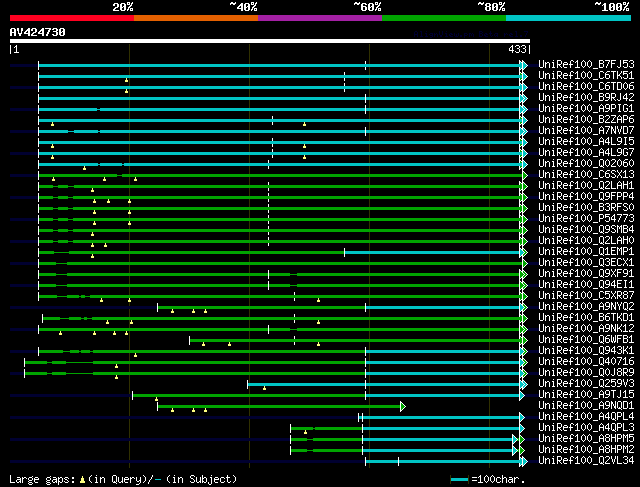Image resolution: width=640 pixels, height=487 pixels.
Task: Select the UniRef100_C6SX13 label
Action: [x=586, y=175]
